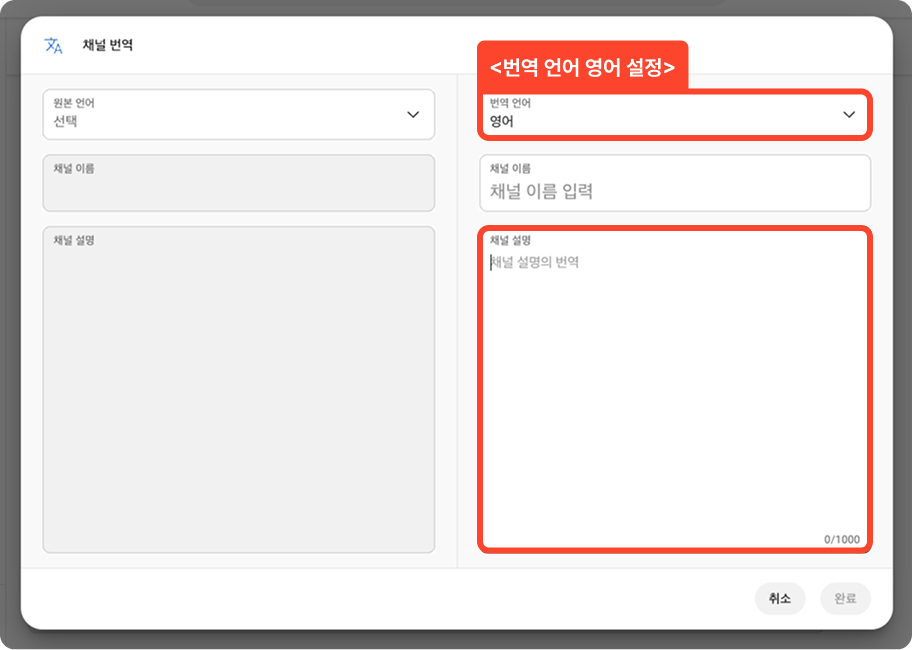Click 채널 설명 label in the translation column

pos(510,241)
